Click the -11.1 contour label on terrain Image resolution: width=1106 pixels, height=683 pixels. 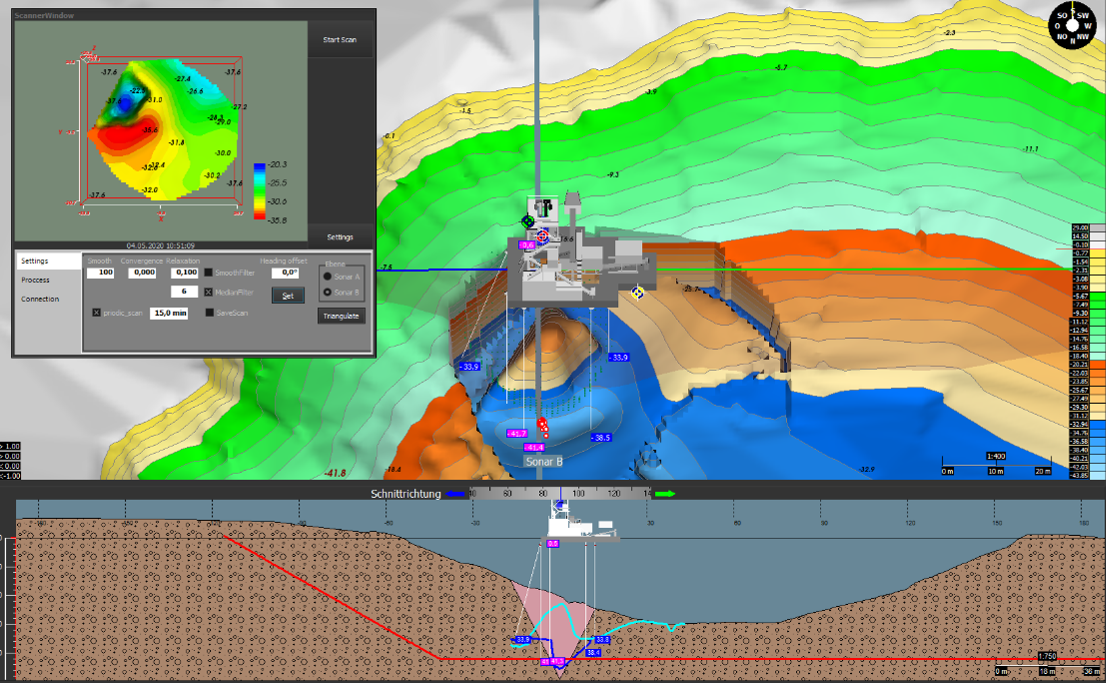pos(1031,149)
